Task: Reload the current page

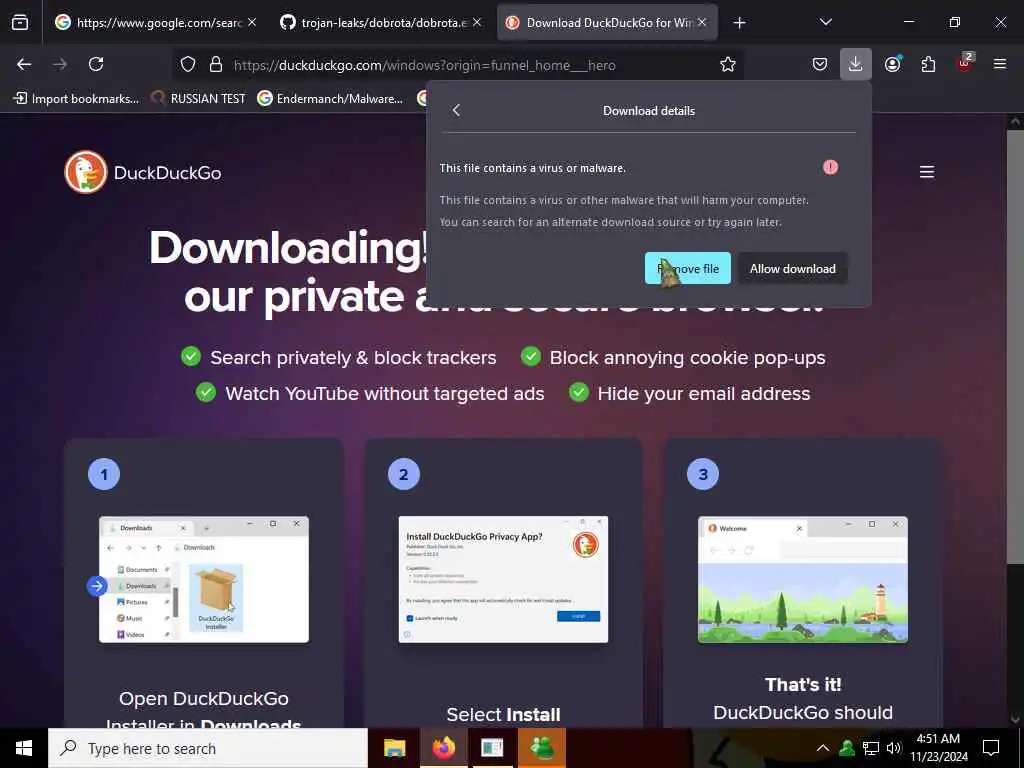Action: (x=96, y=64)
